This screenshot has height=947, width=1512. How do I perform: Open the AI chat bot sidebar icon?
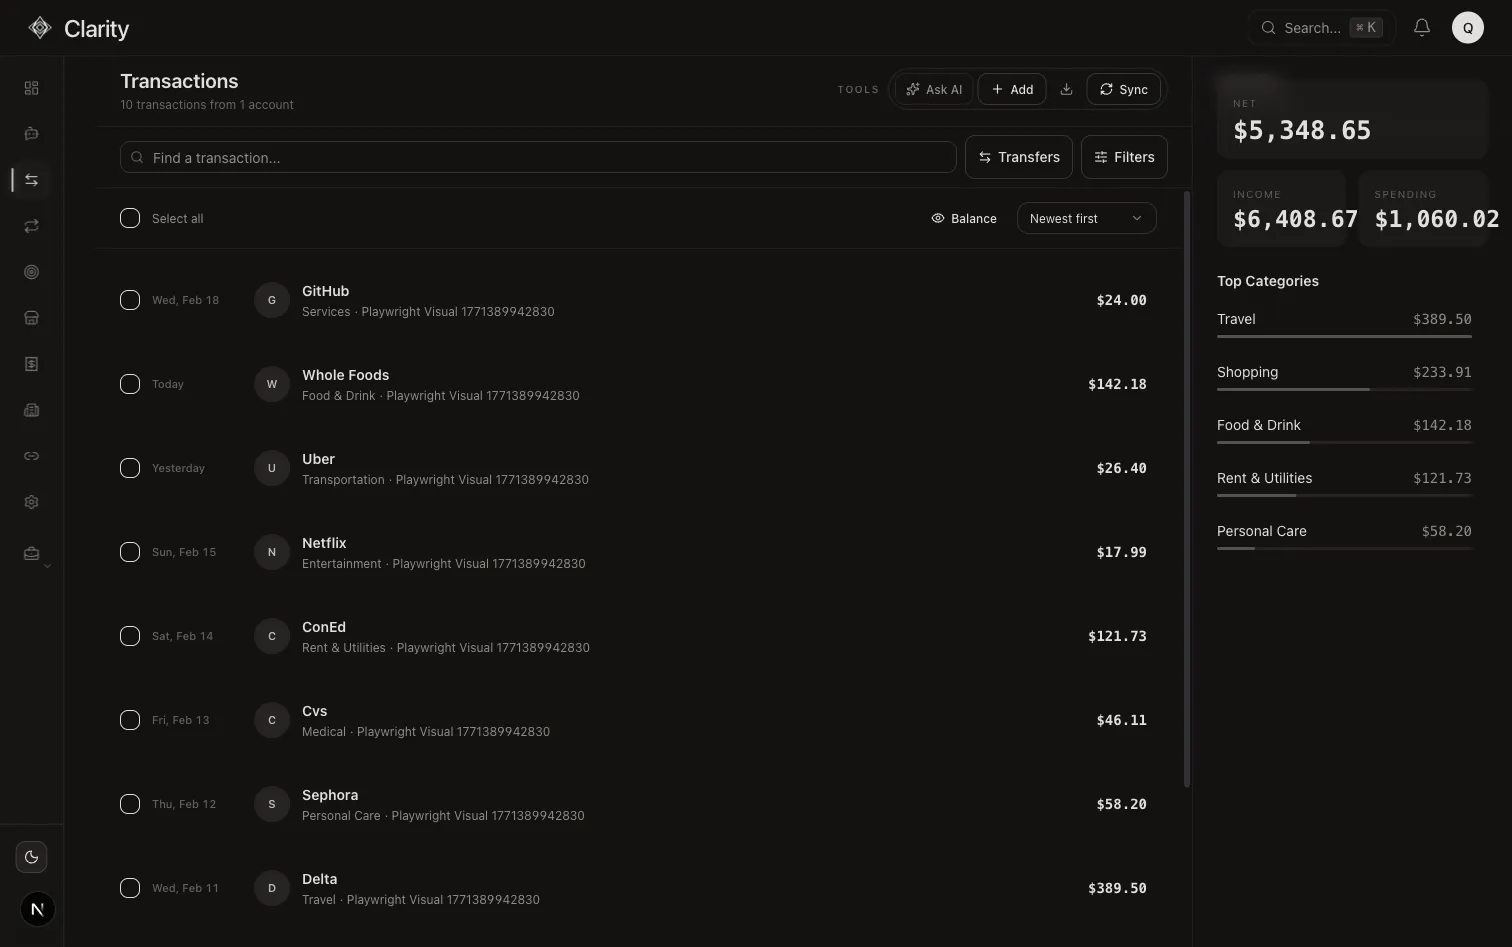[x=31, y=134]
